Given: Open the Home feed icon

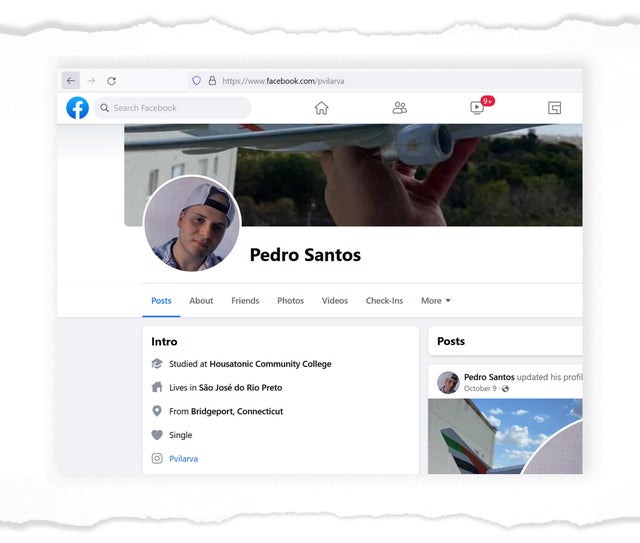Looking at the screenshot, I should coord(321,108).
